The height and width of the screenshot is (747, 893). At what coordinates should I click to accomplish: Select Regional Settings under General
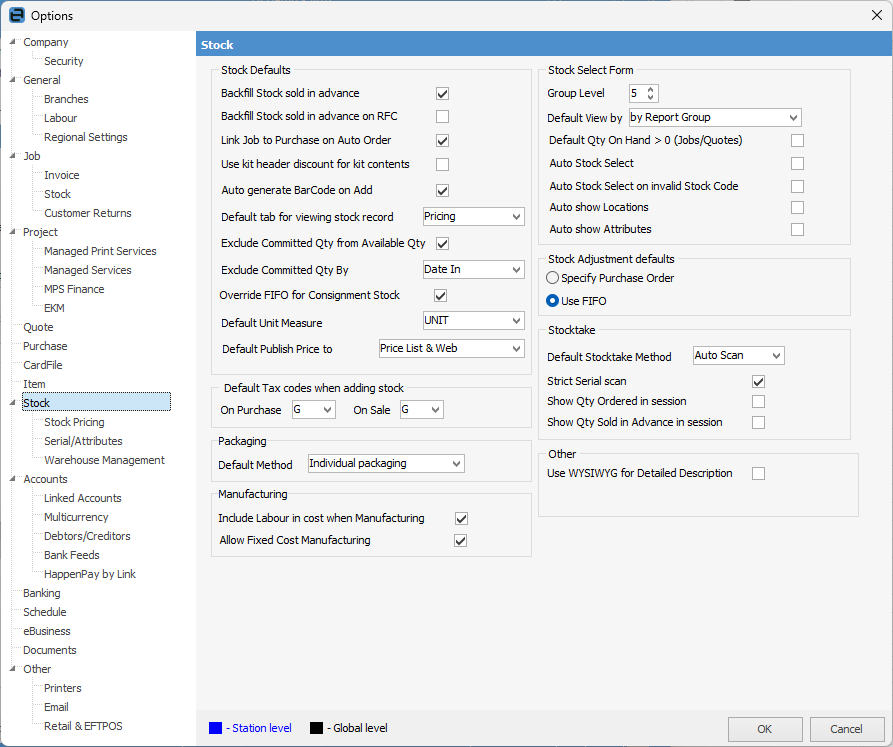point(85,137)
